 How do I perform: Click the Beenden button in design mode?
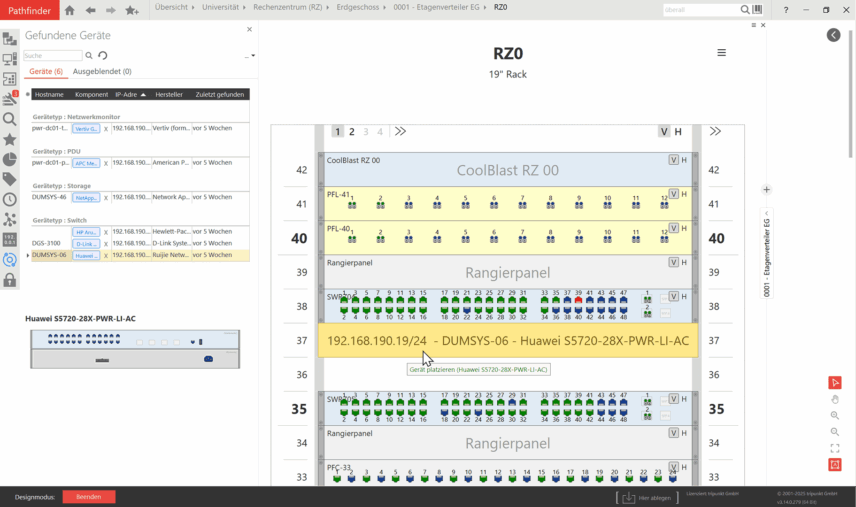point(88,497)
